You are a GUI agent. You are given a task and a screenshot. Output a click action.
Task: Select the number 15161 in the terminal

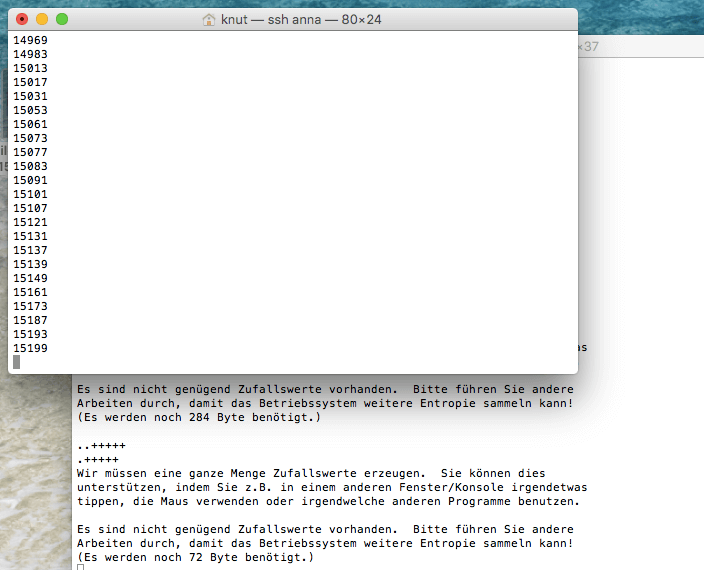point(30,292)
